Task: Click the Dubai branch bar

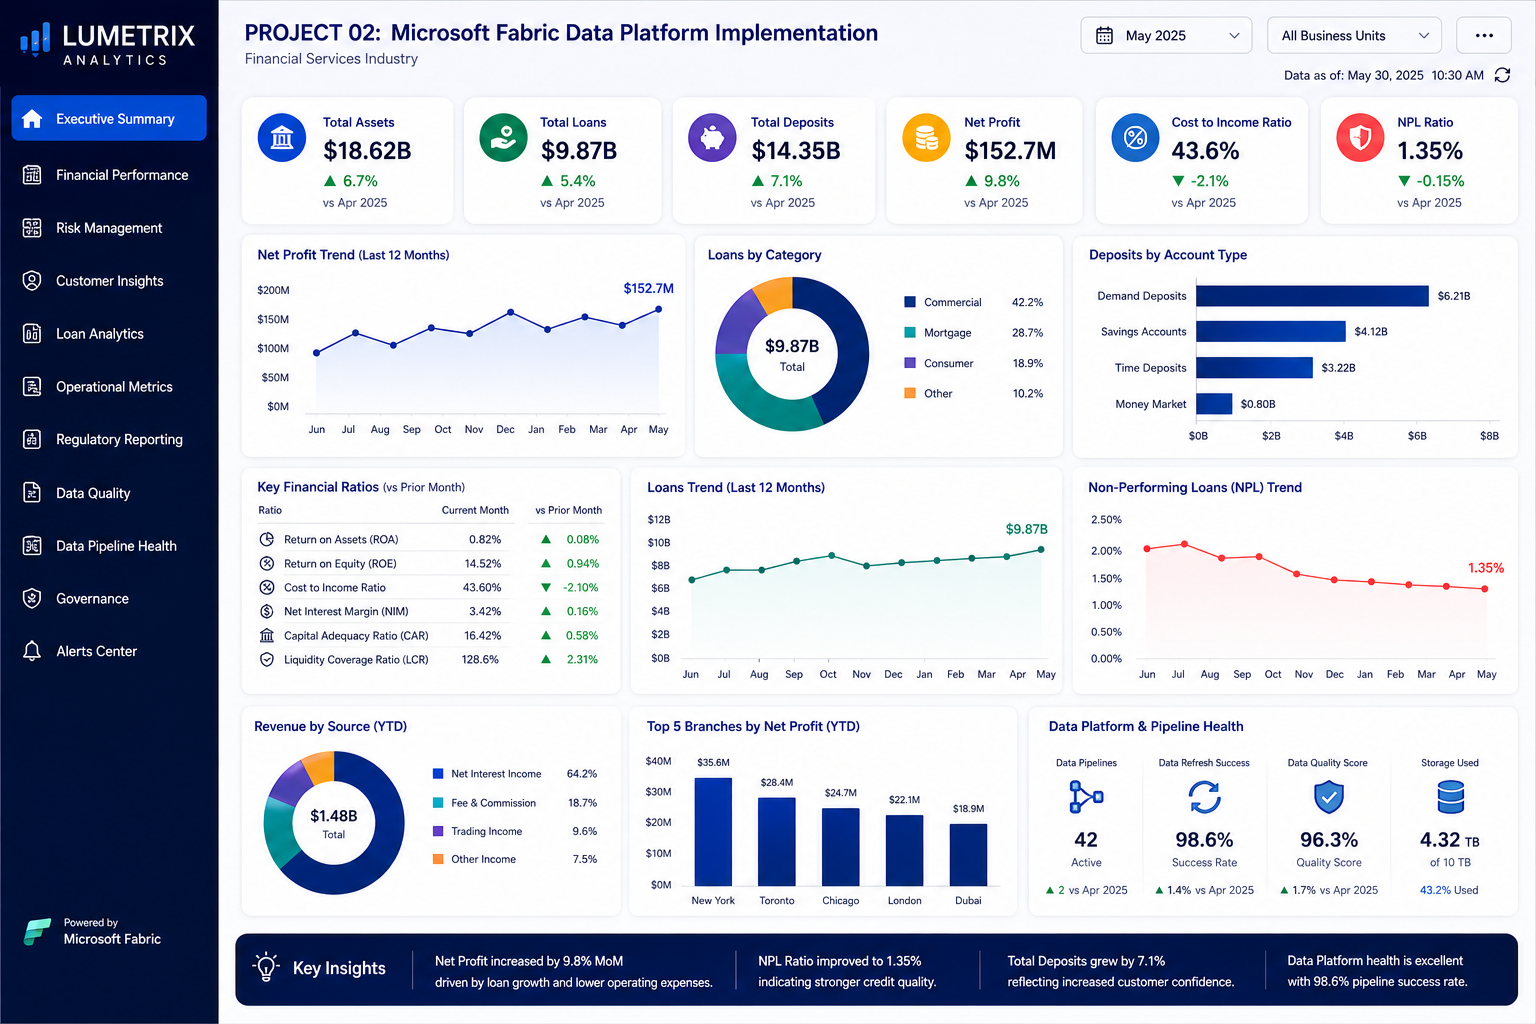Action: point(968,855)
